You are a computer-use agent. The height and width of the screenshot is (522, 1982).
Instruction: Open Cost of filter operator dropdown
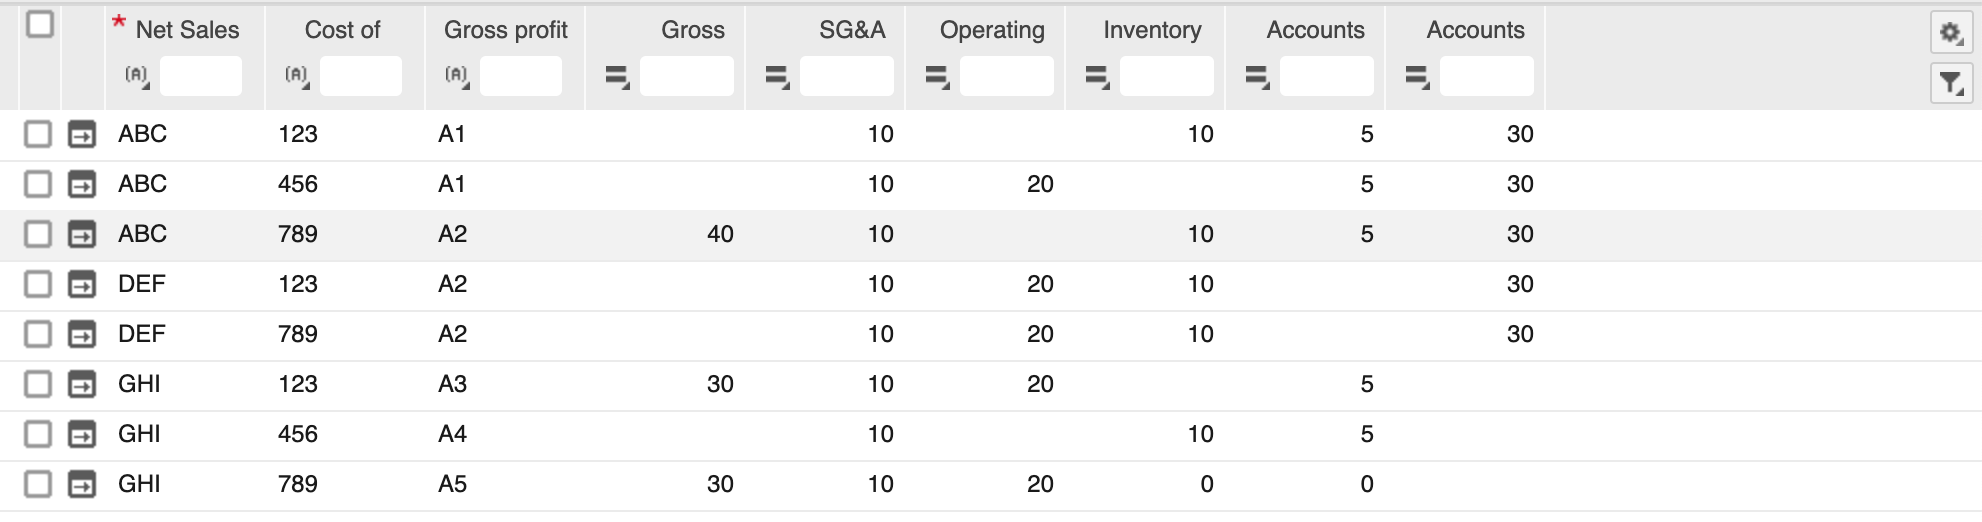[297, 76]
